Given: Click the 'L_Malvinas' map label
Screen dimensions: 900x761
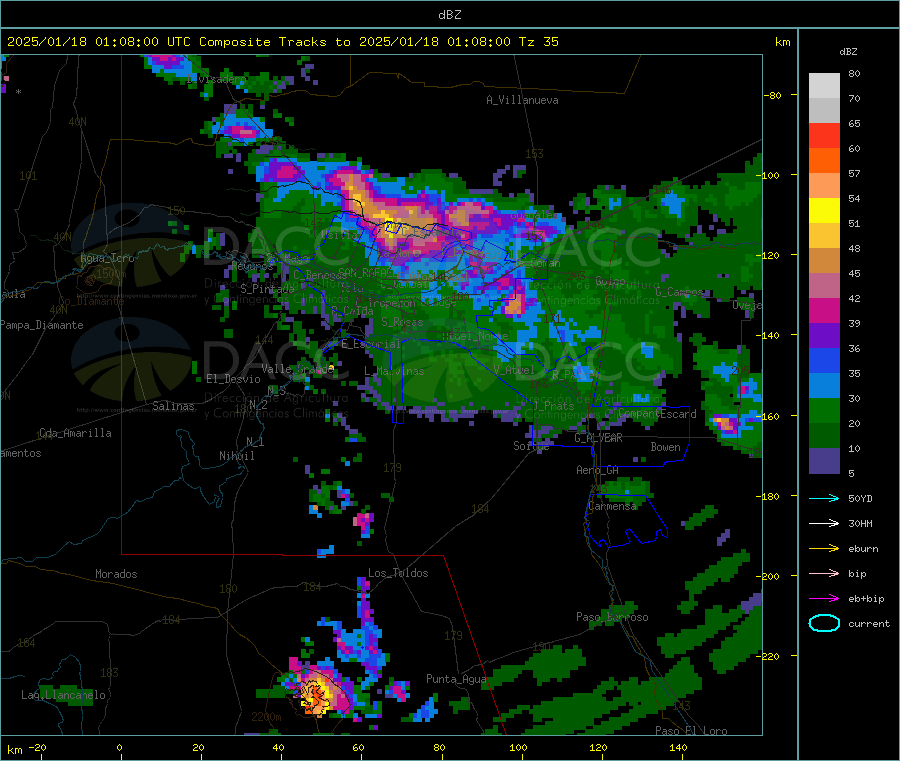Looking at the screenshot, I should (394, 371).
